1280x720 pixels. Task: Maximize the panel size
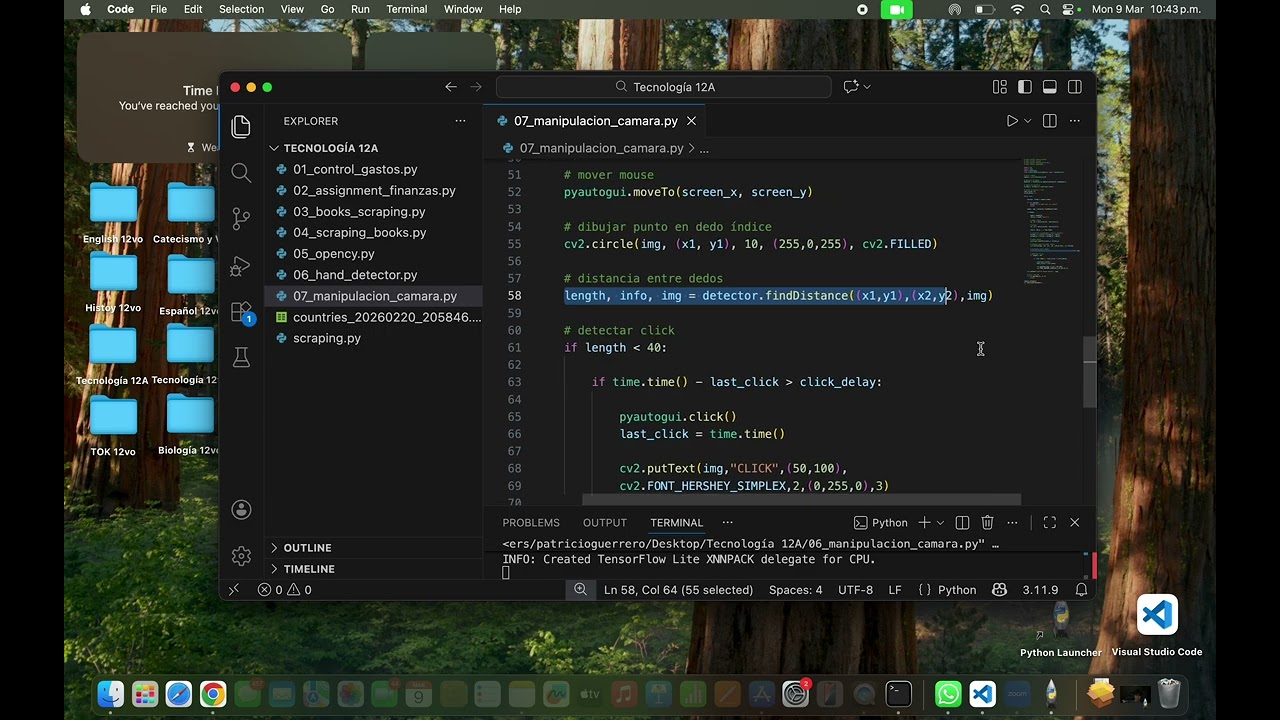pos(1049,523)
